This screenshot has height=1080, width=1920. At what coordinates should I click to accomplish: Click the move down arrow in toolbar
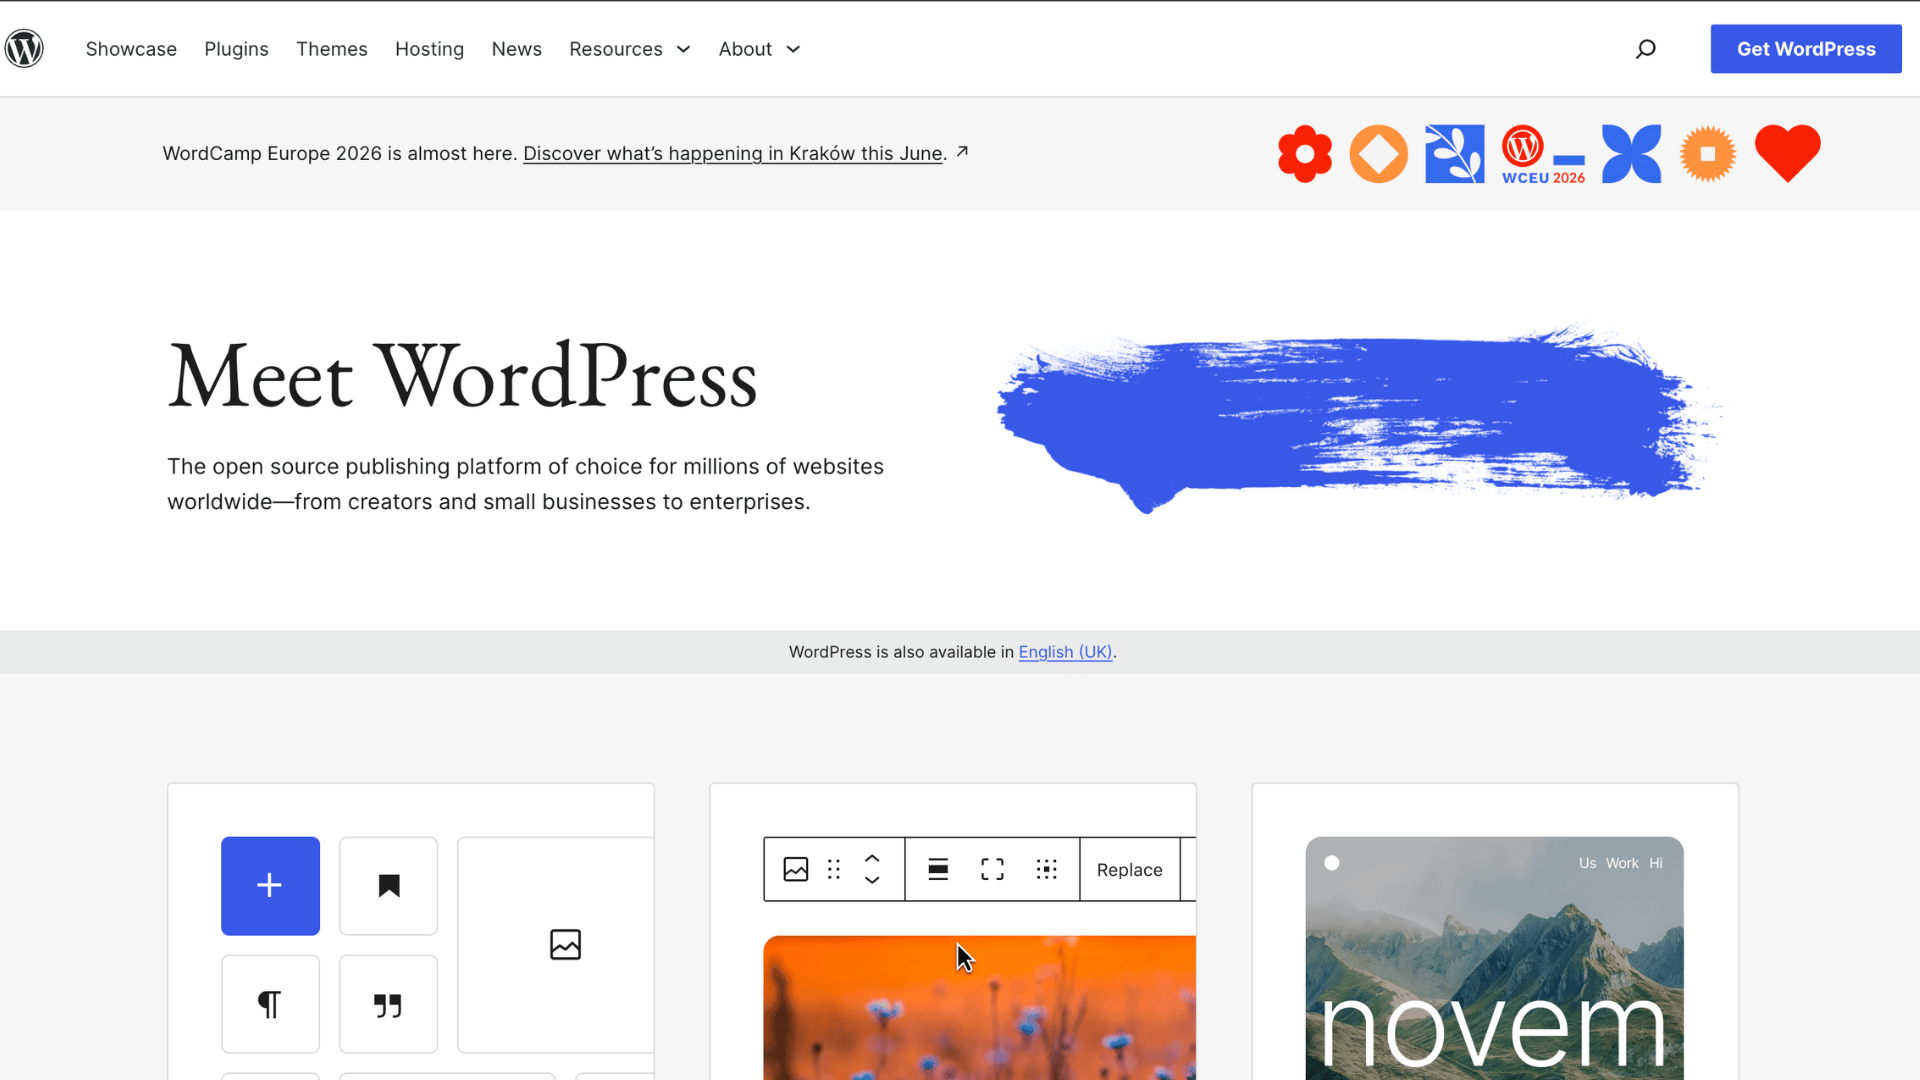[x=872, y=880]
